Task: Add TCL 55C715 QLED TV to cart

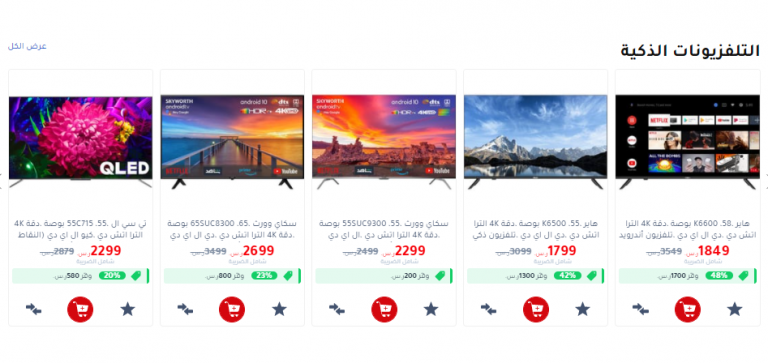Action: point(80,310)
